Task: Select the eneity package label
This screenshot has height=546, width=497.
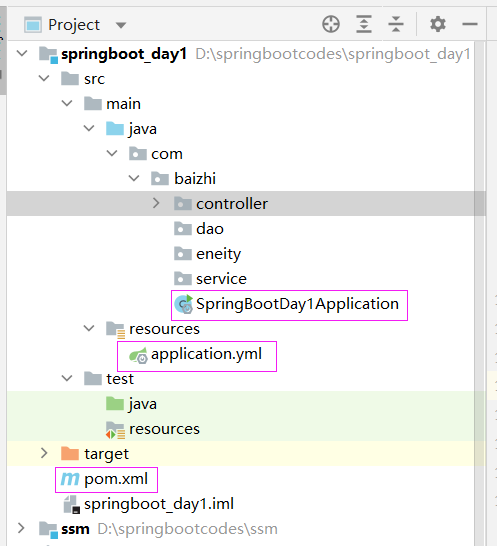Action: (x=218, y=255)
